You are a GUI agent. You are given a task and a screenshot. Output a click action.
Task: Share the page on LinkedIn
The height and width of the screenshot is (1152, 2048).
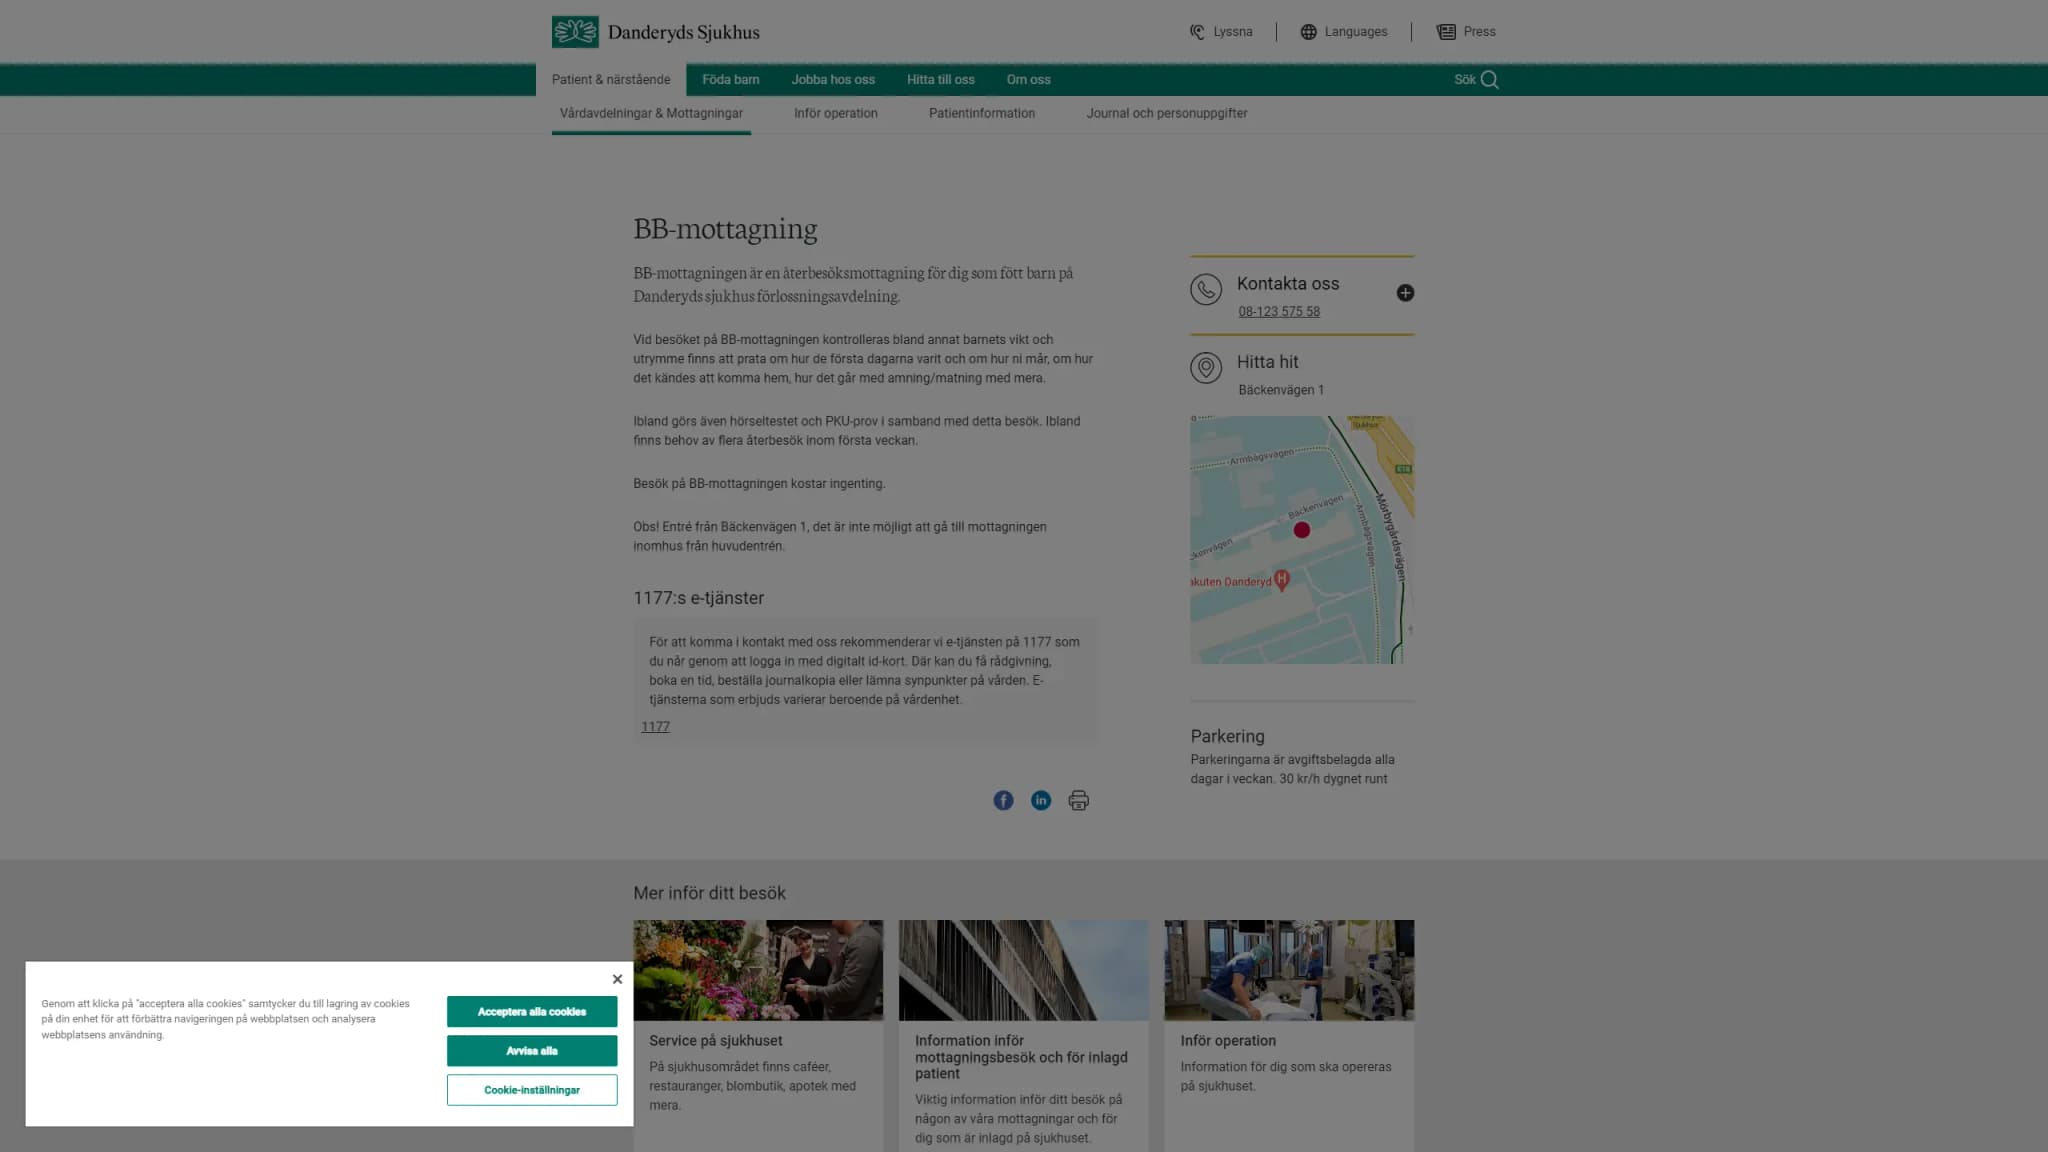coord(1041,800)
